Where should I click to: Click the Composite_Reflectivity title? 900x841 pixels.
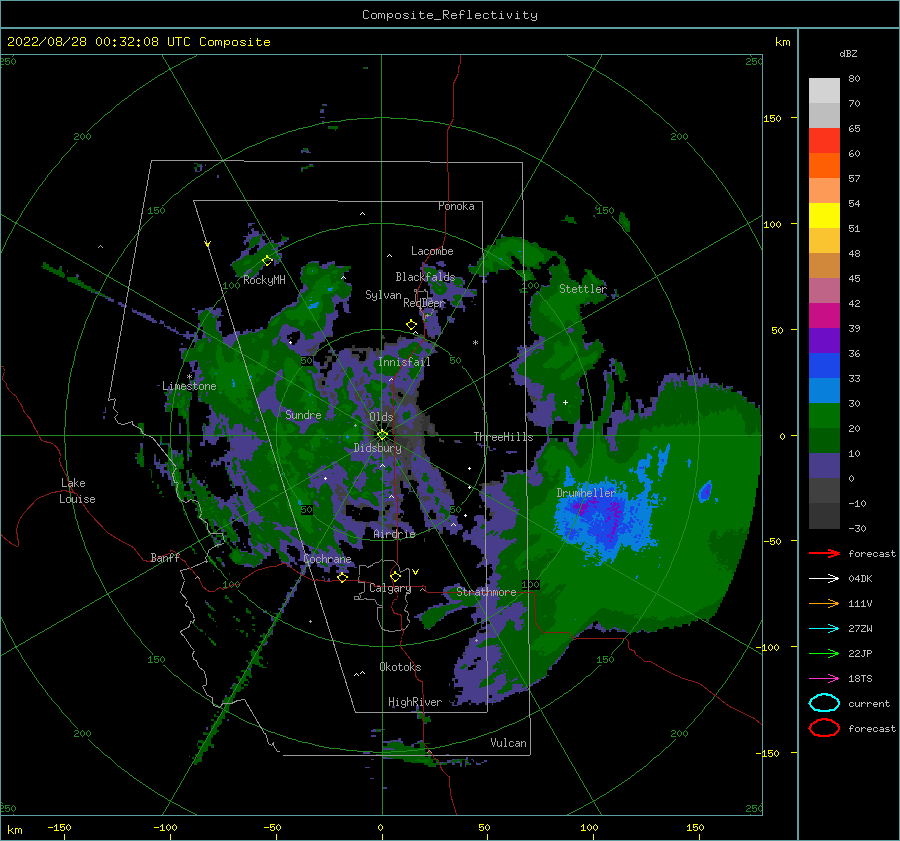click(x=450, y=15)
